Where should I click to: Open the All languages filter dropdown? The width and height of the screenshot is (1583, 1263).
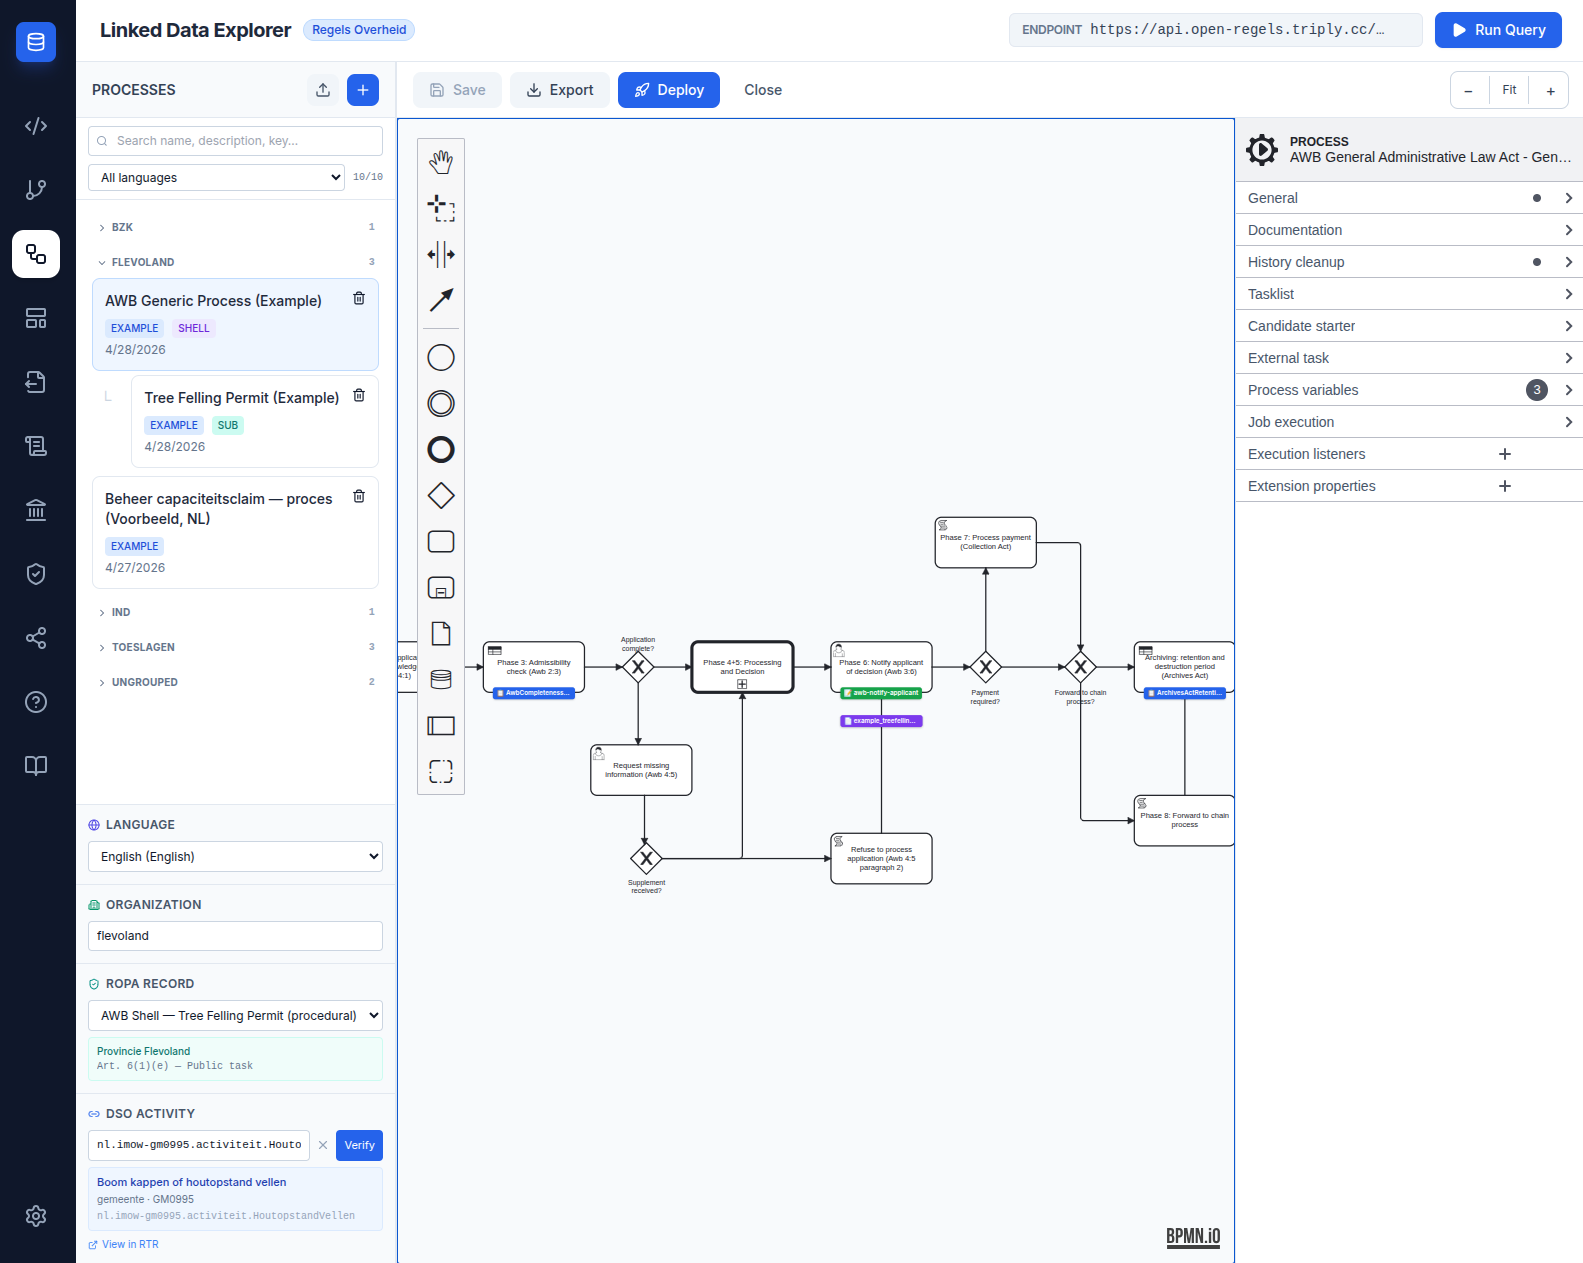tap(216, 178)
